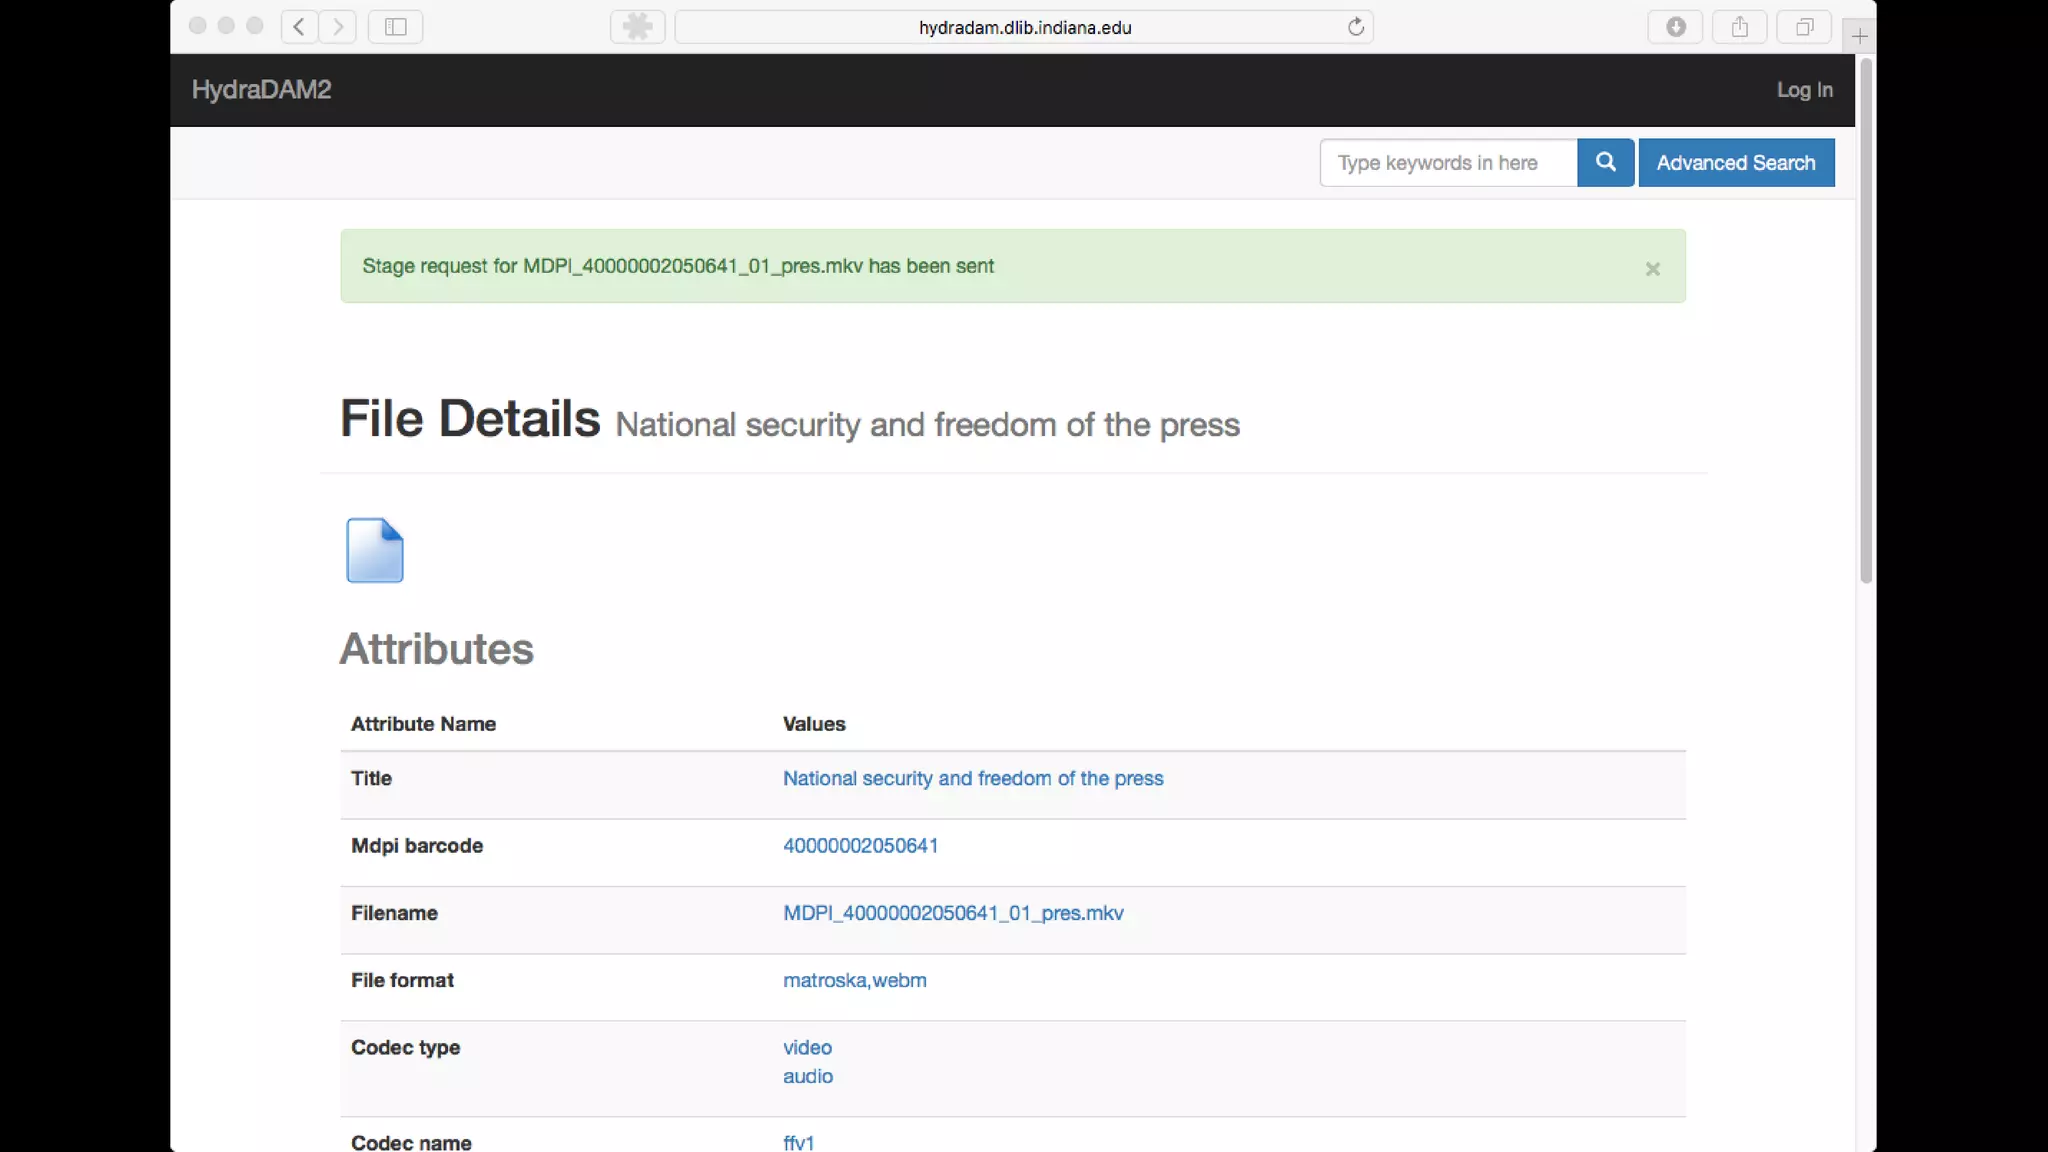The height and width of the screenshot is (1152, 2048).
Task: Focus the keyword search field
Action: [x=1447, y=162]
